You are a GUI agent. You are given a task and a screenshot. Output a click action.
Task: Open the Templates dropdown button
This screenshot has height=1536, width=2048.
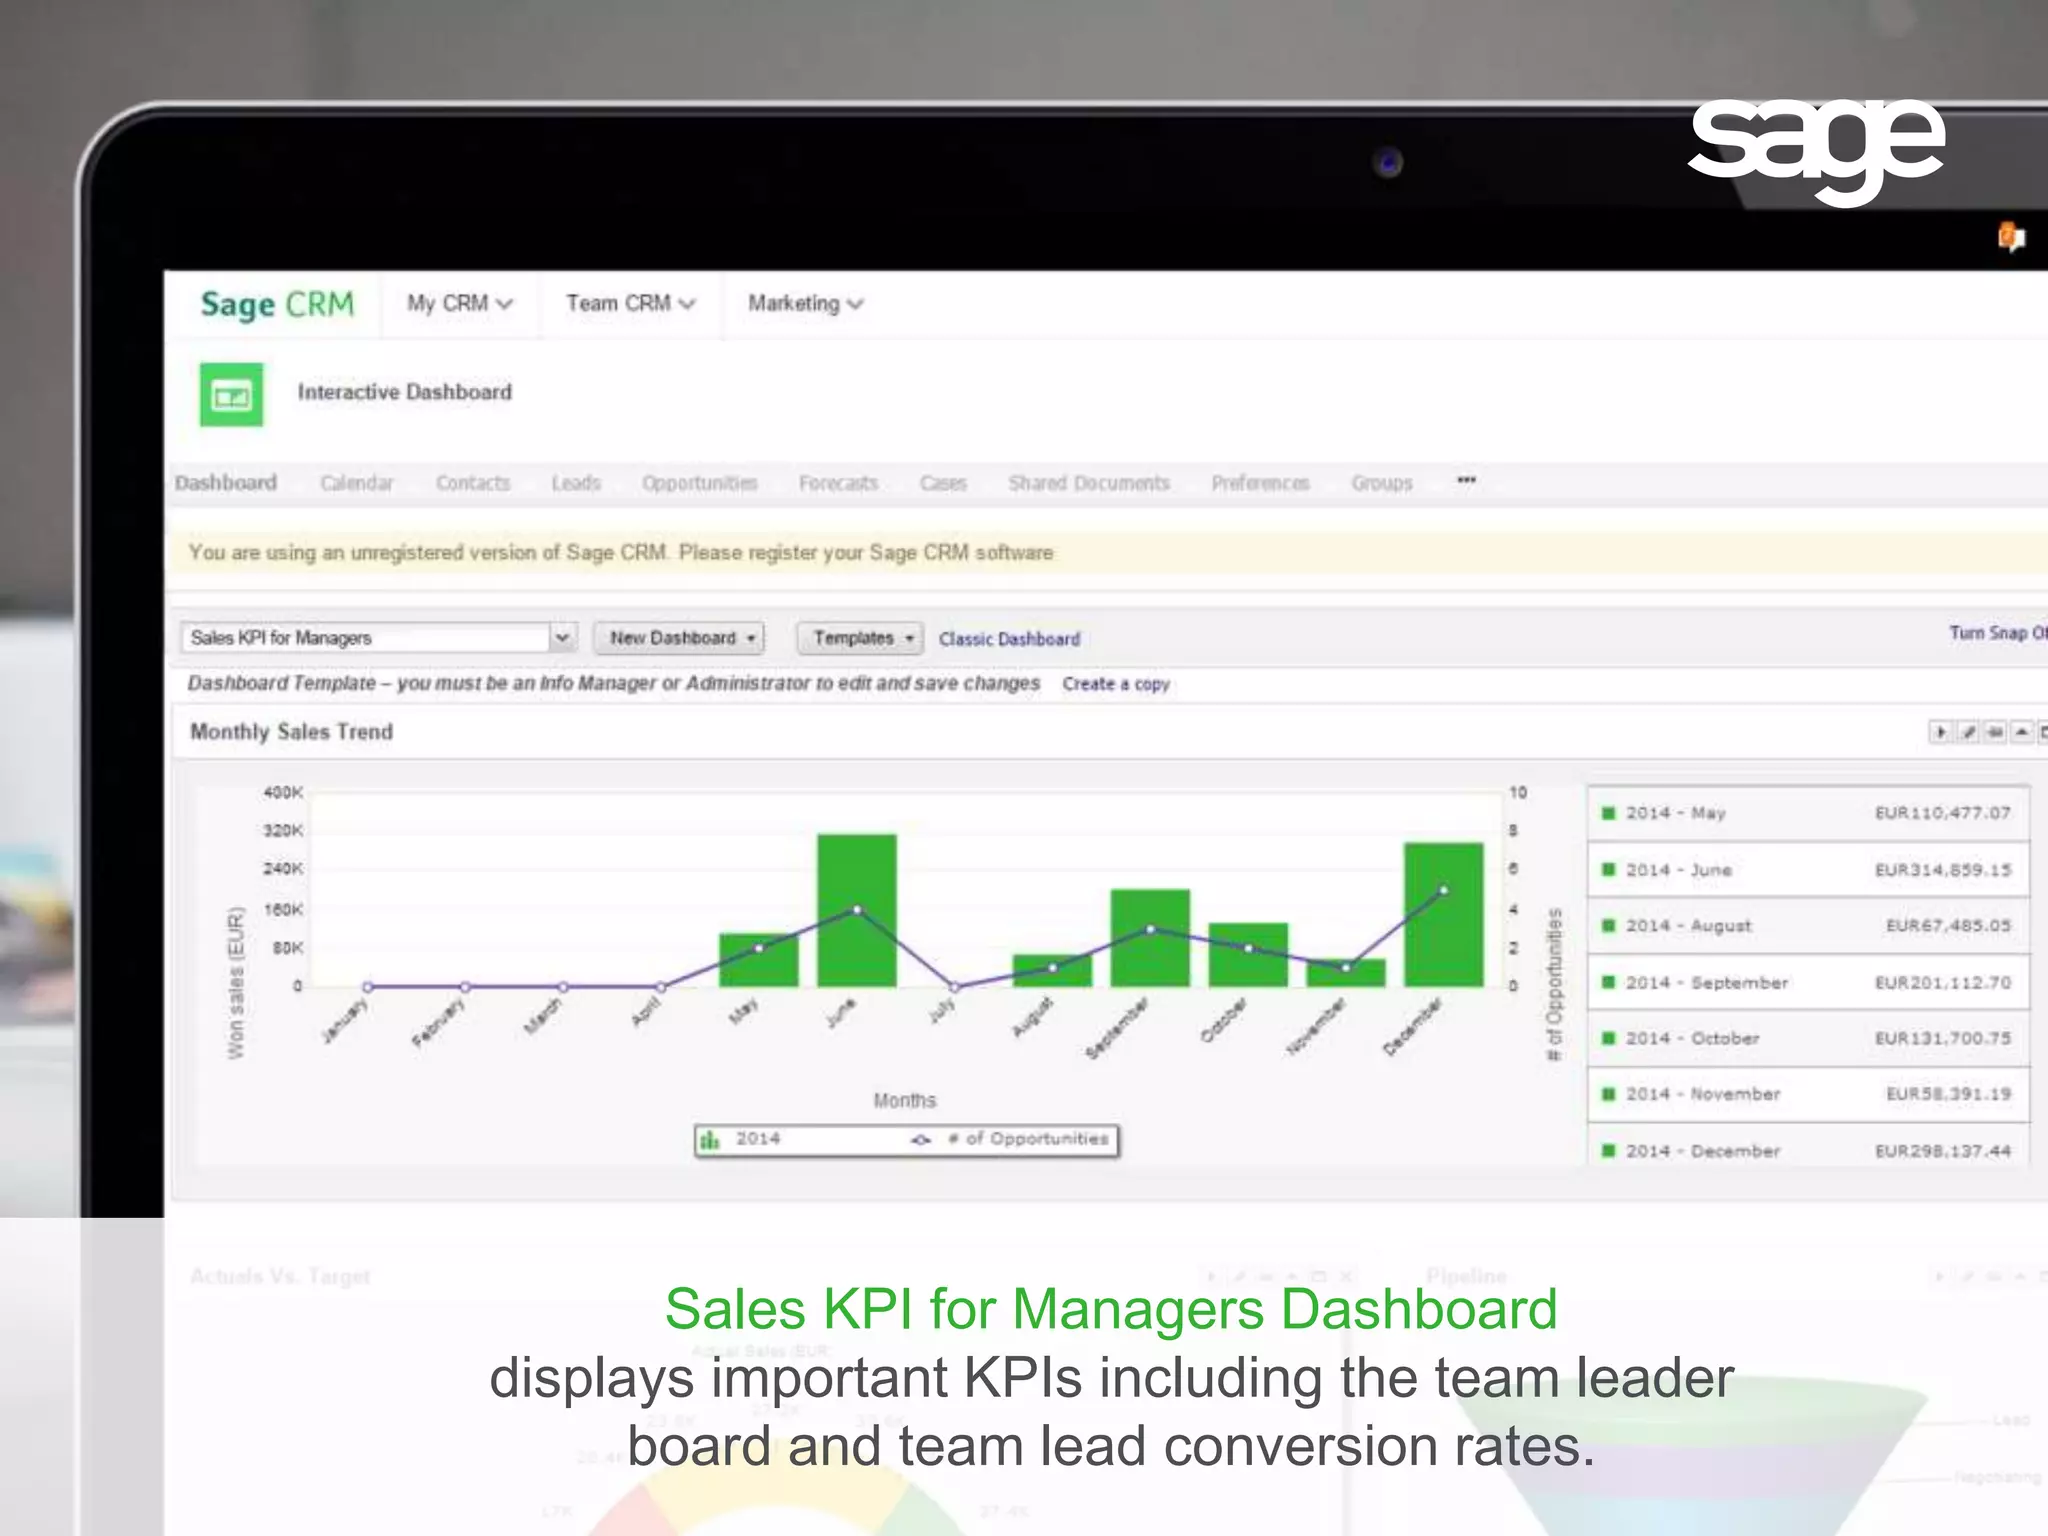(x=859, y=638)
